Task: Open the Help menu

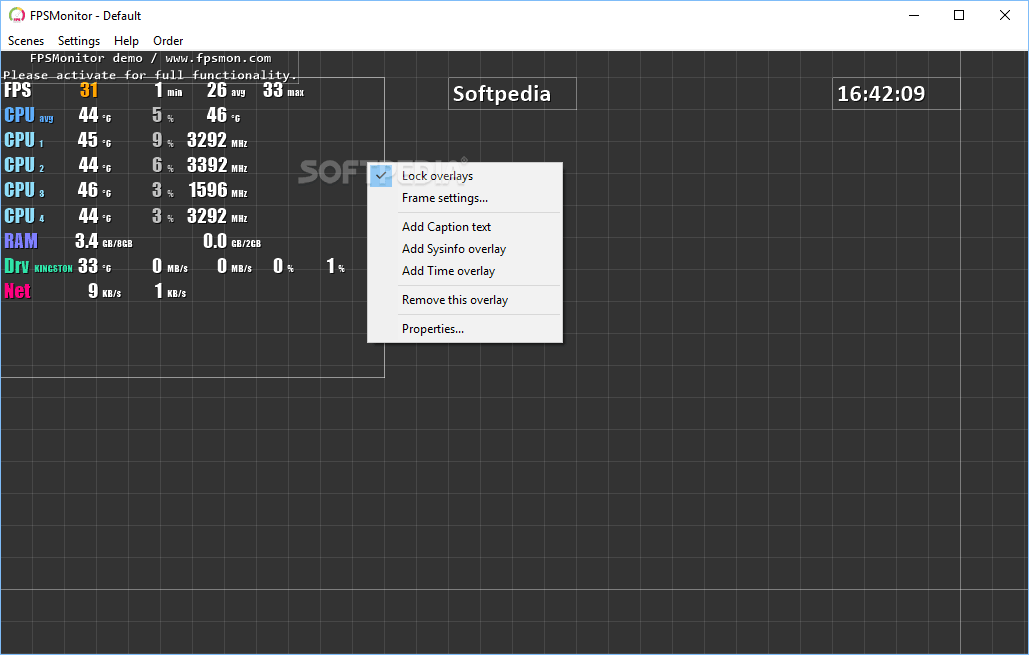Action: [x=126, y=41]
